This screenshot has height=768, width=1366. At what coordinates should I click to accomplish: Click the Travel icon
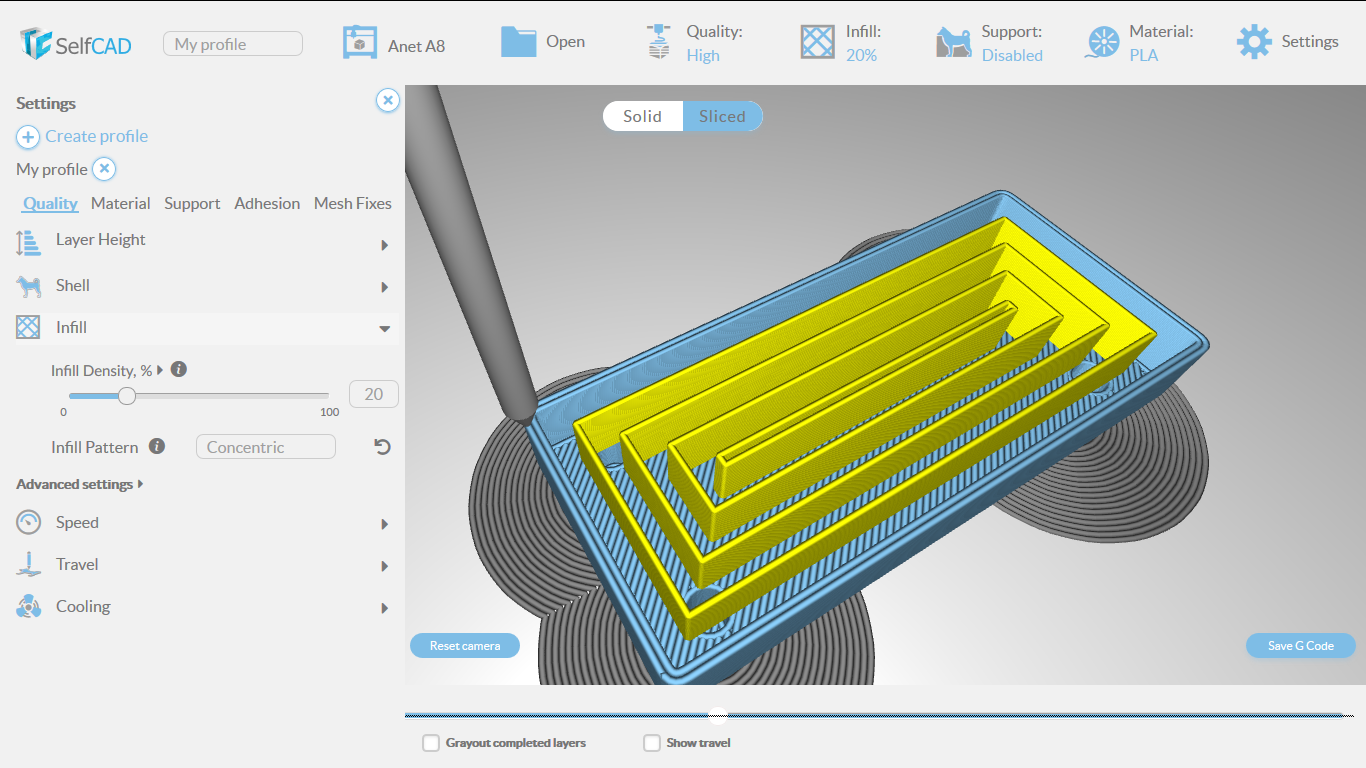pos(28,564)
